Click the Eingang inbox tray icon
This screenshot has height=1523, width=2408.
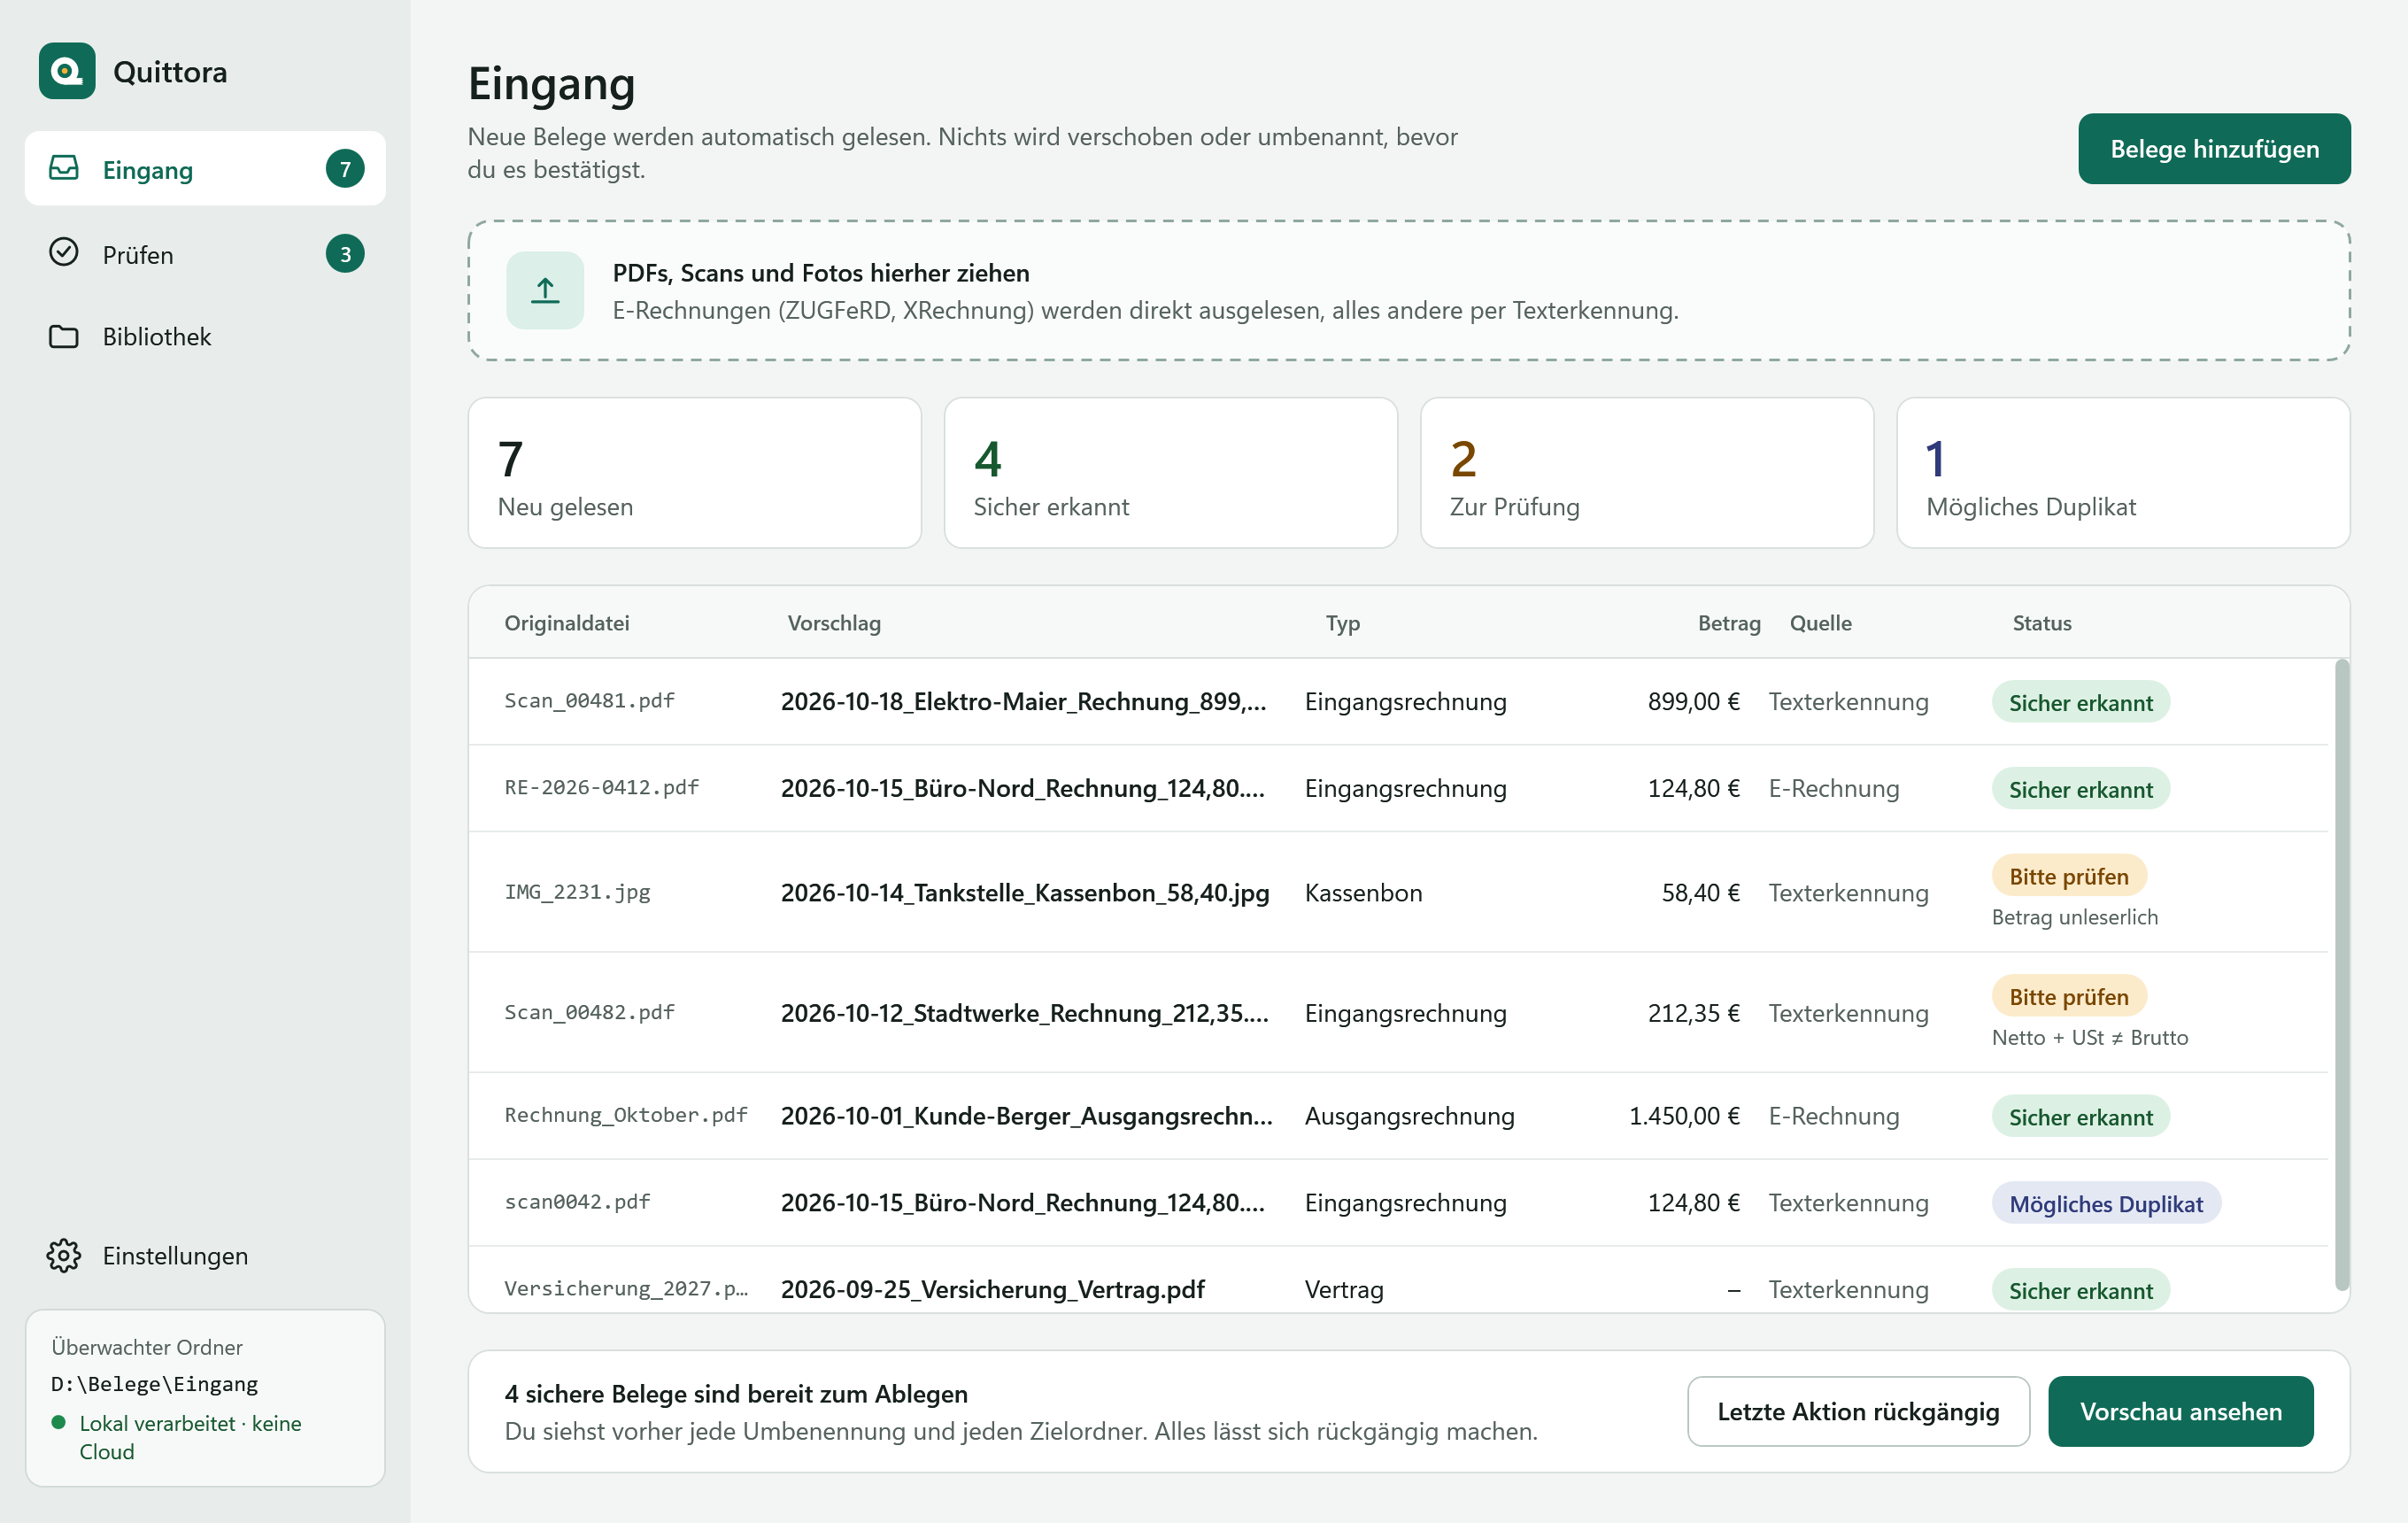(x=64, y=168)
